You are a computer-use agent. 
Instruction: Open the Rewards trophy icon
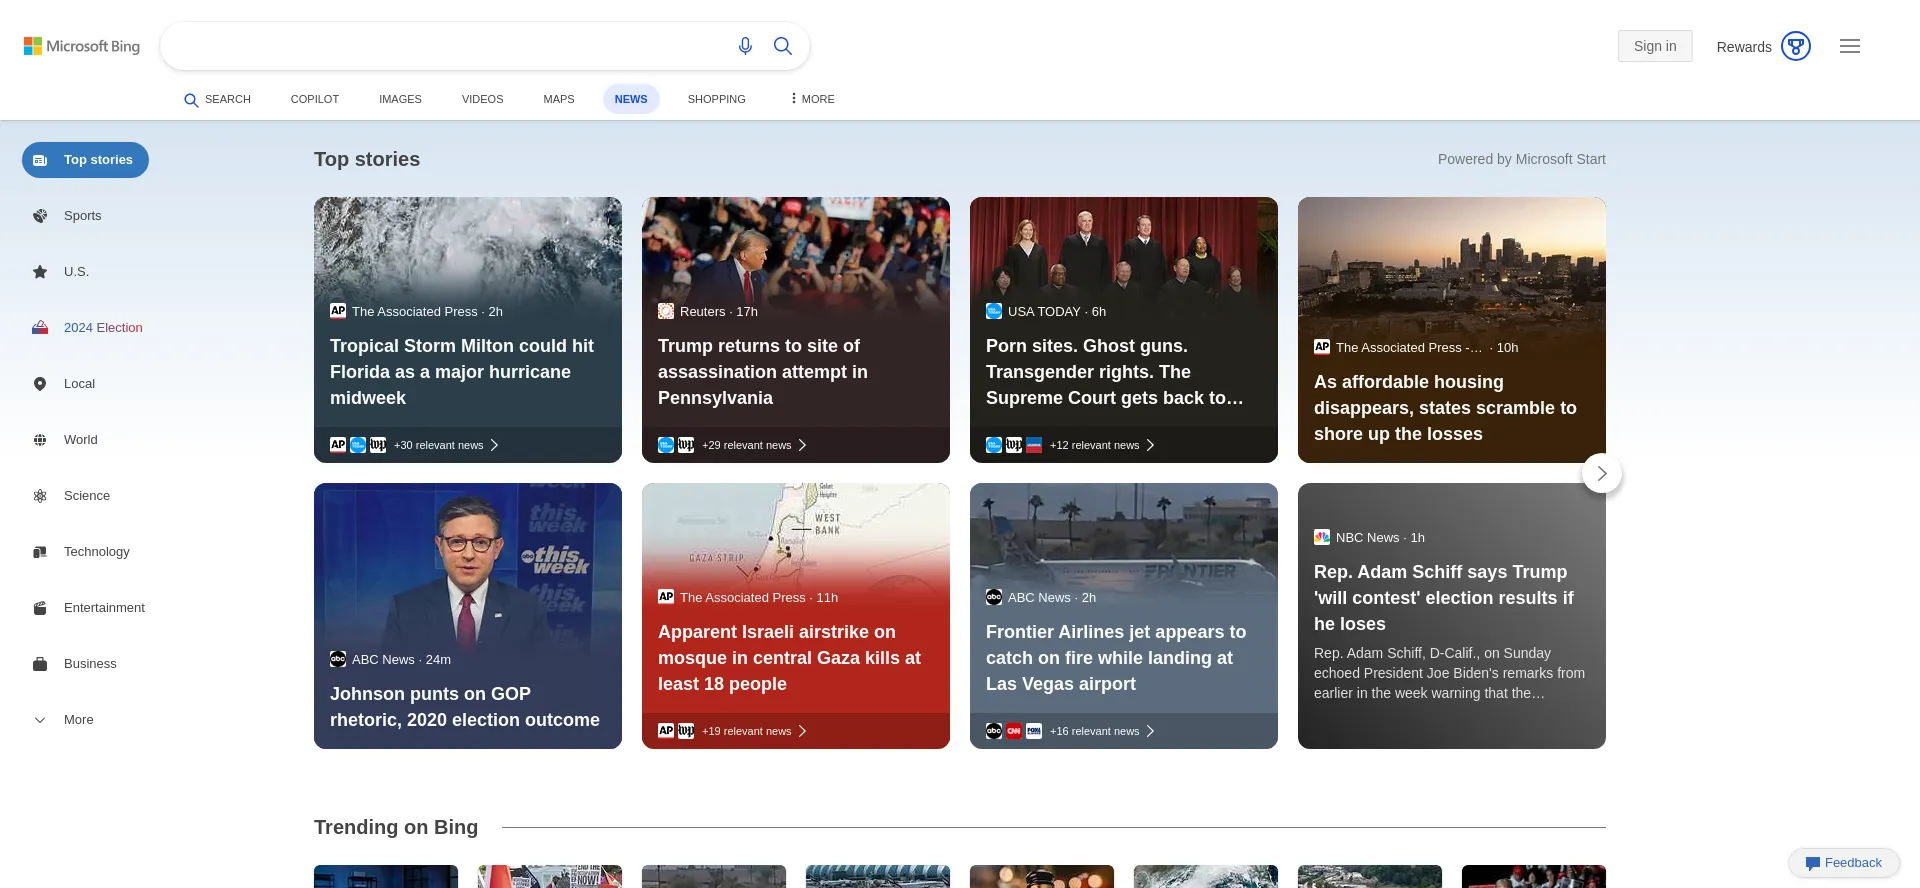pyautogui.click(x=1796, y=46)
